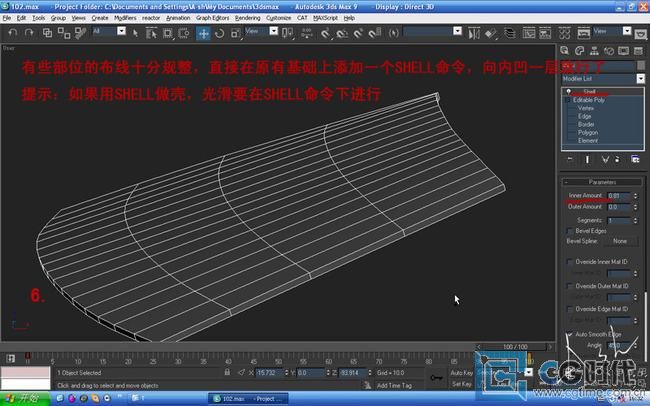Click the Quick Render teapot icon
This screenshot has height=406, width=650.
pyautogui.click(x=640, y=33)
